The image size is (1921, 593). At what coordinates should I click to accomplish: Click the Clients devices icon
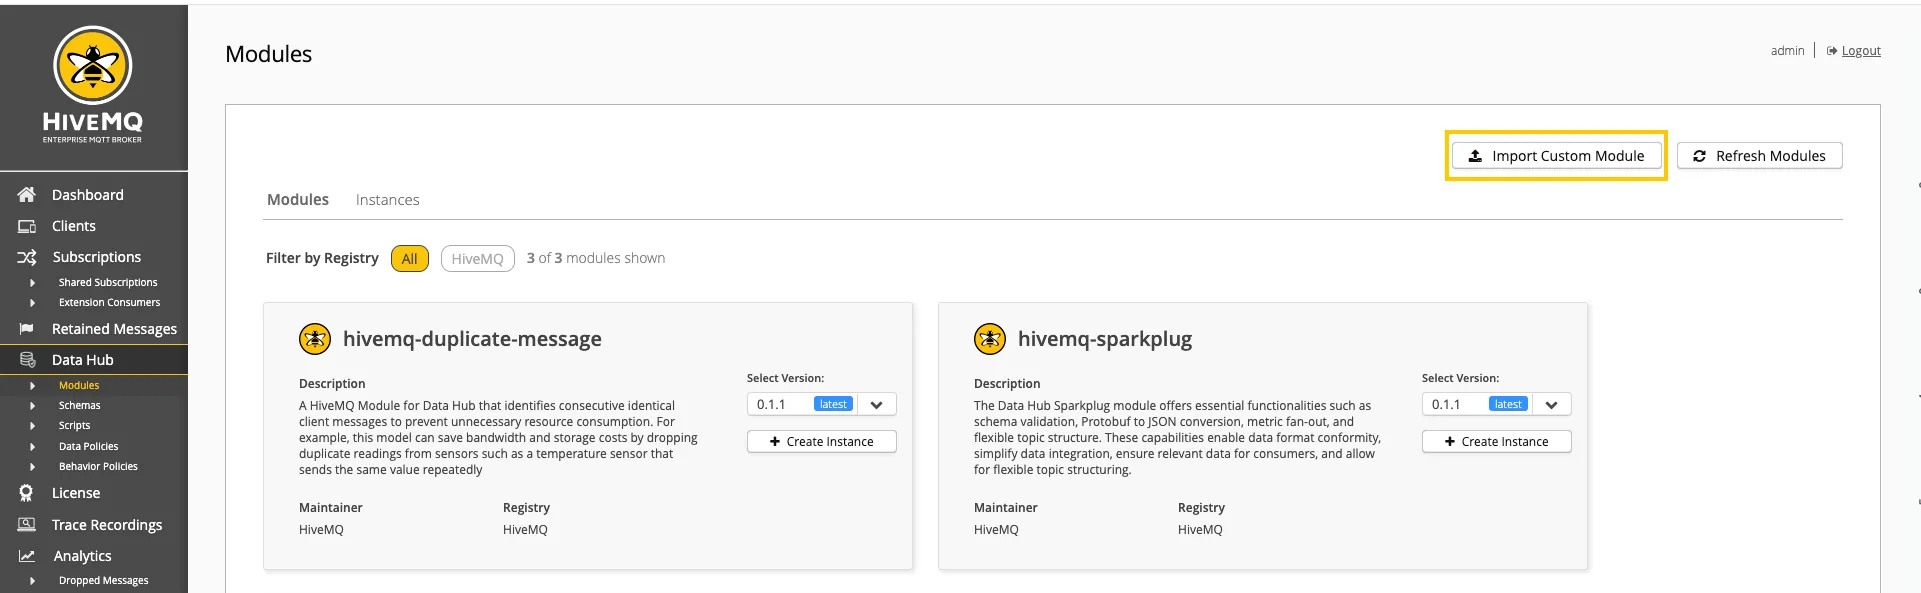click(x=27, y=226)
